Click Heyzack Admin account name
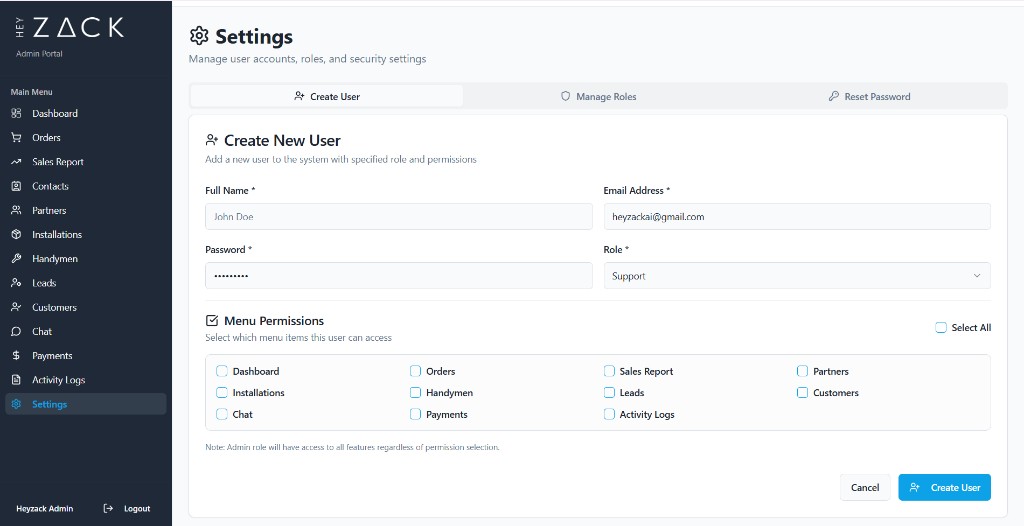This screenshot has height=526, width=1024. (44, 508)
